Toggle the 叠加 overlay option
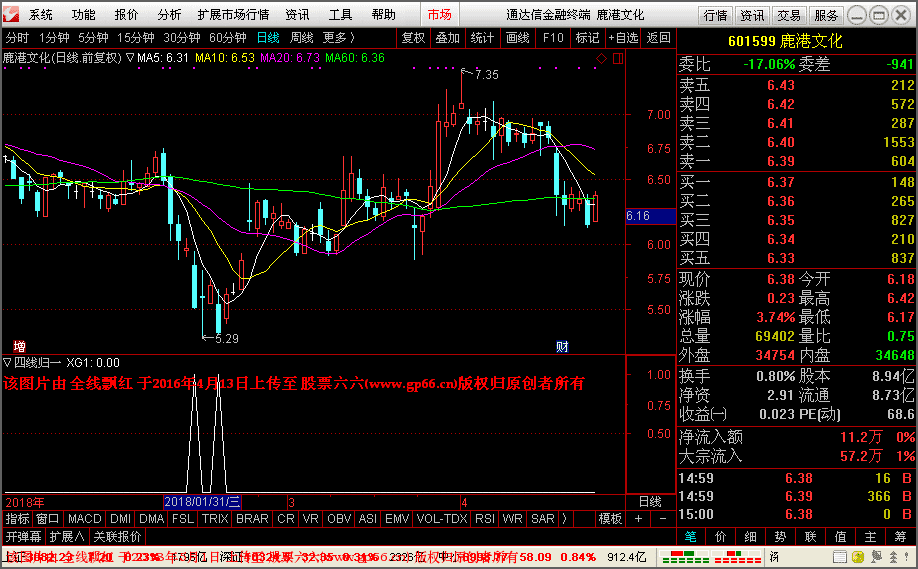Viewport: 918px width, 569px height. 447,38
